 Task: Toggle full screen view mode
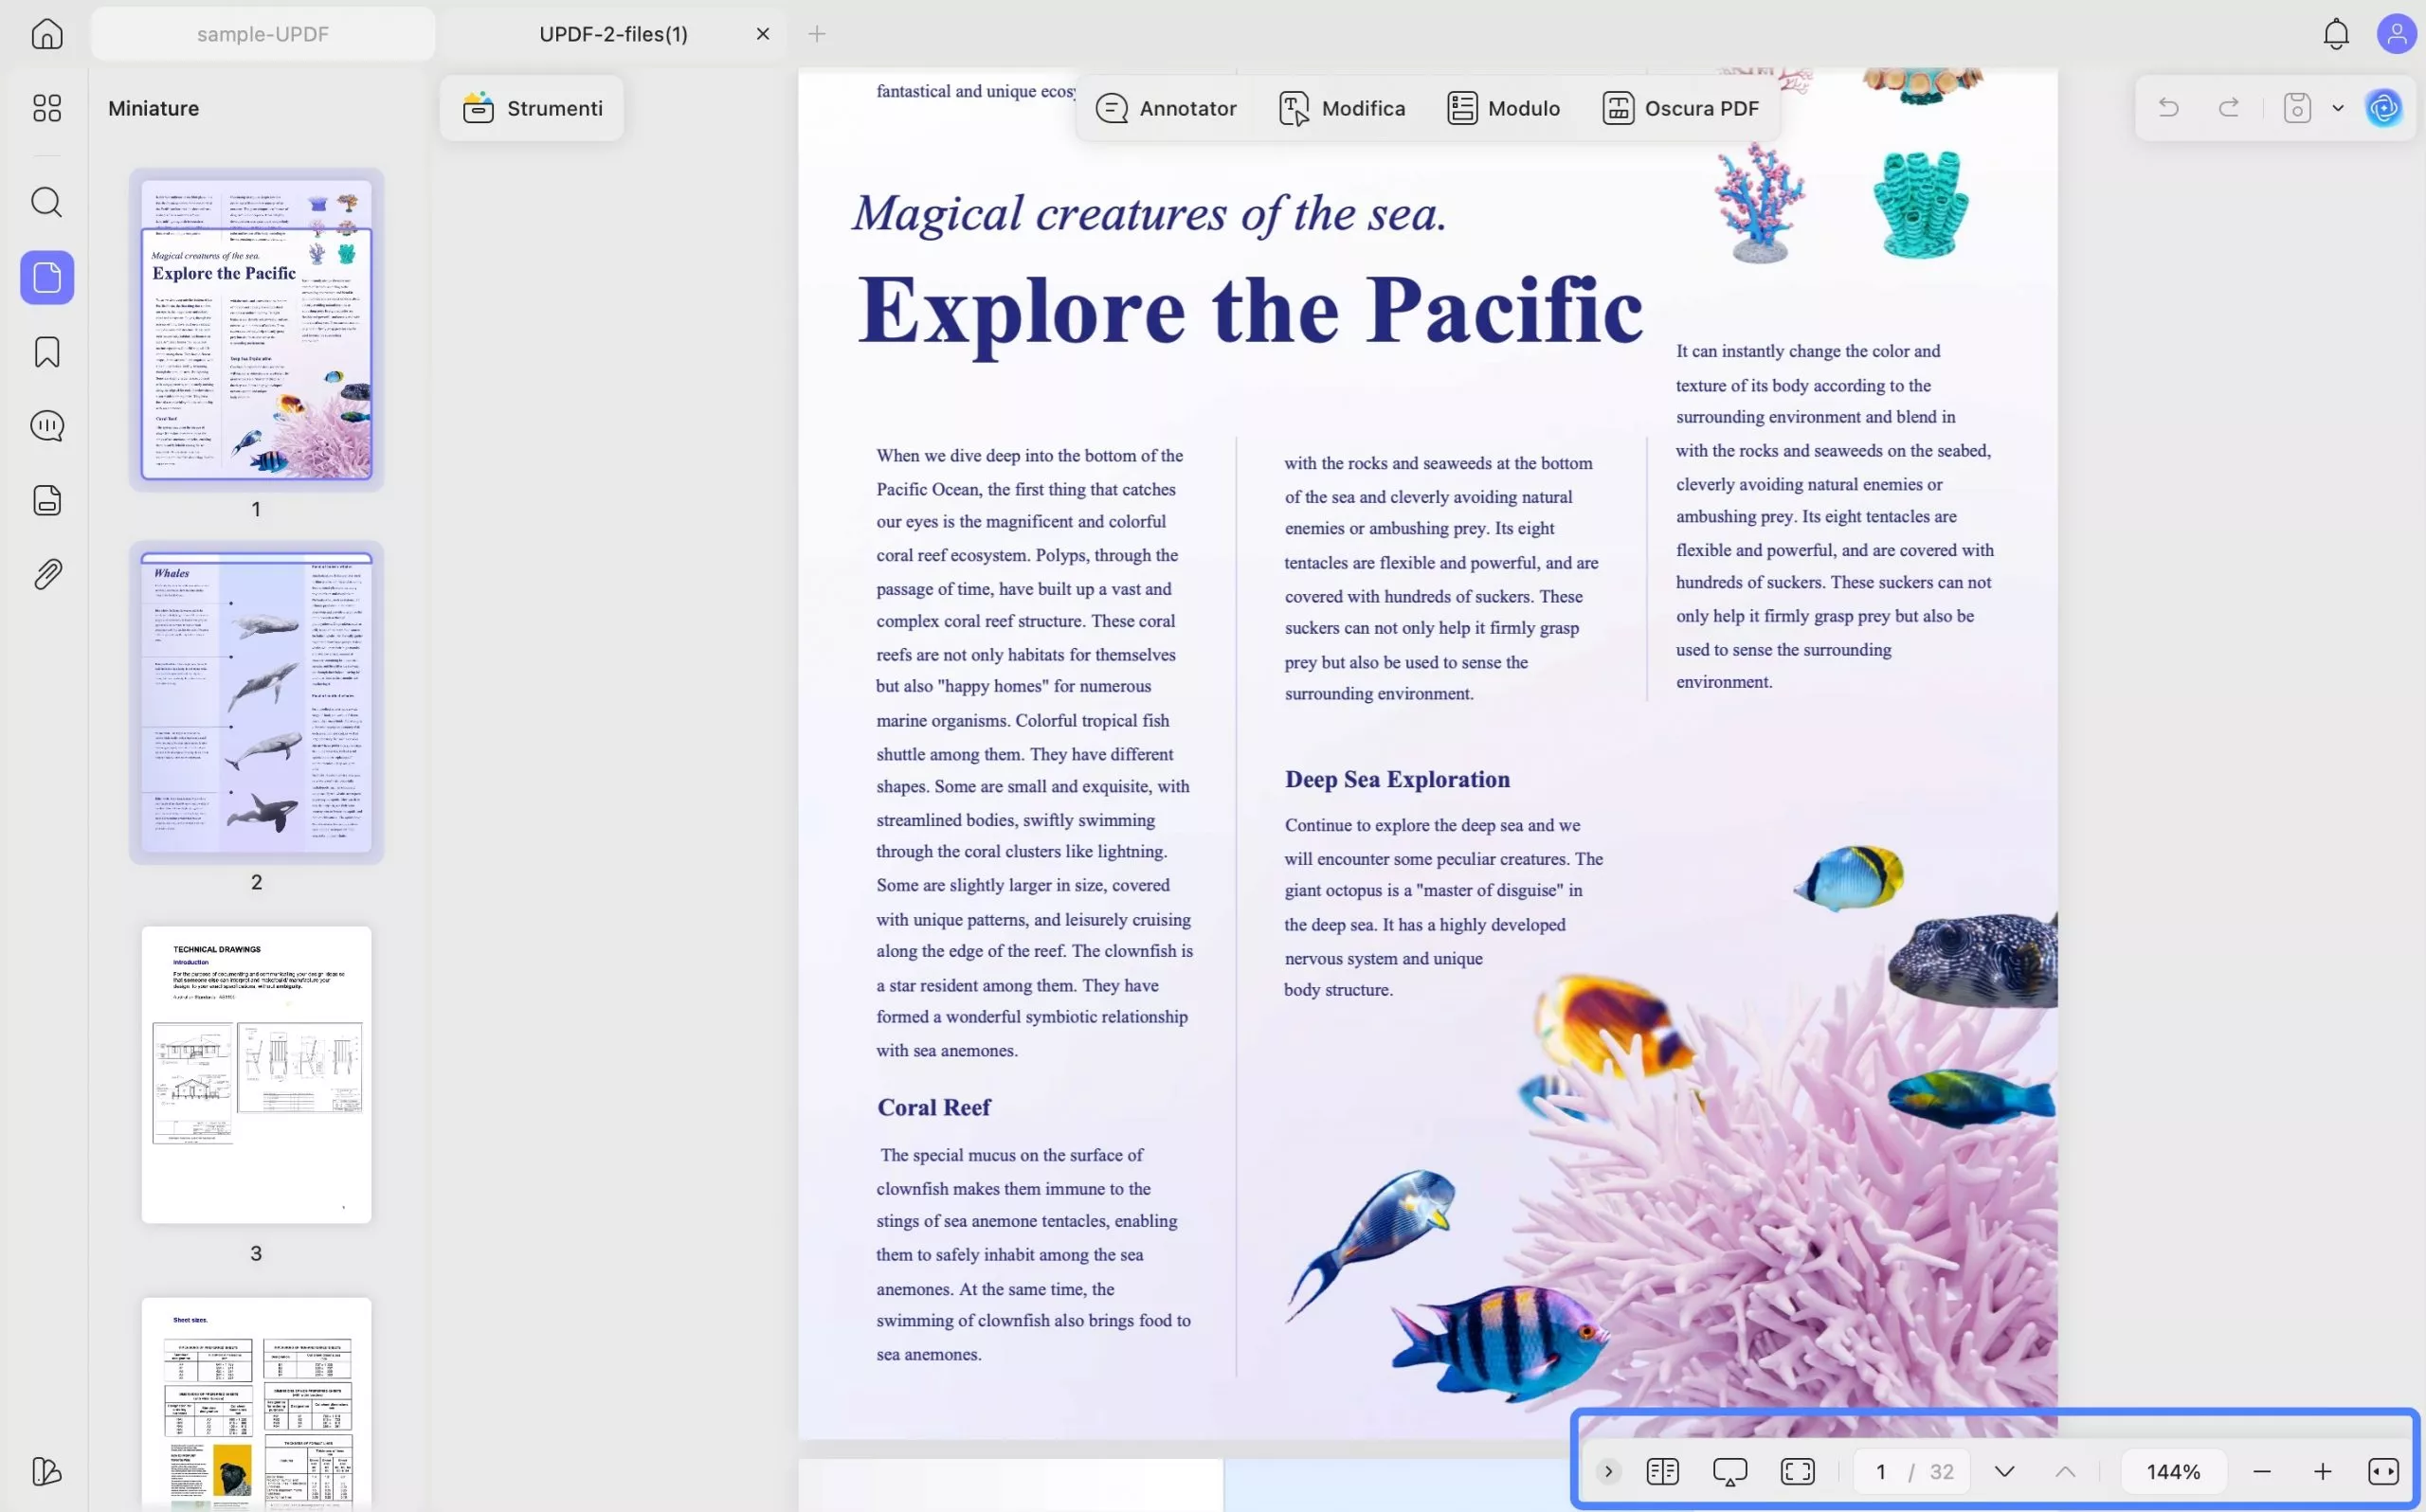click(x=1798, y=1472)
